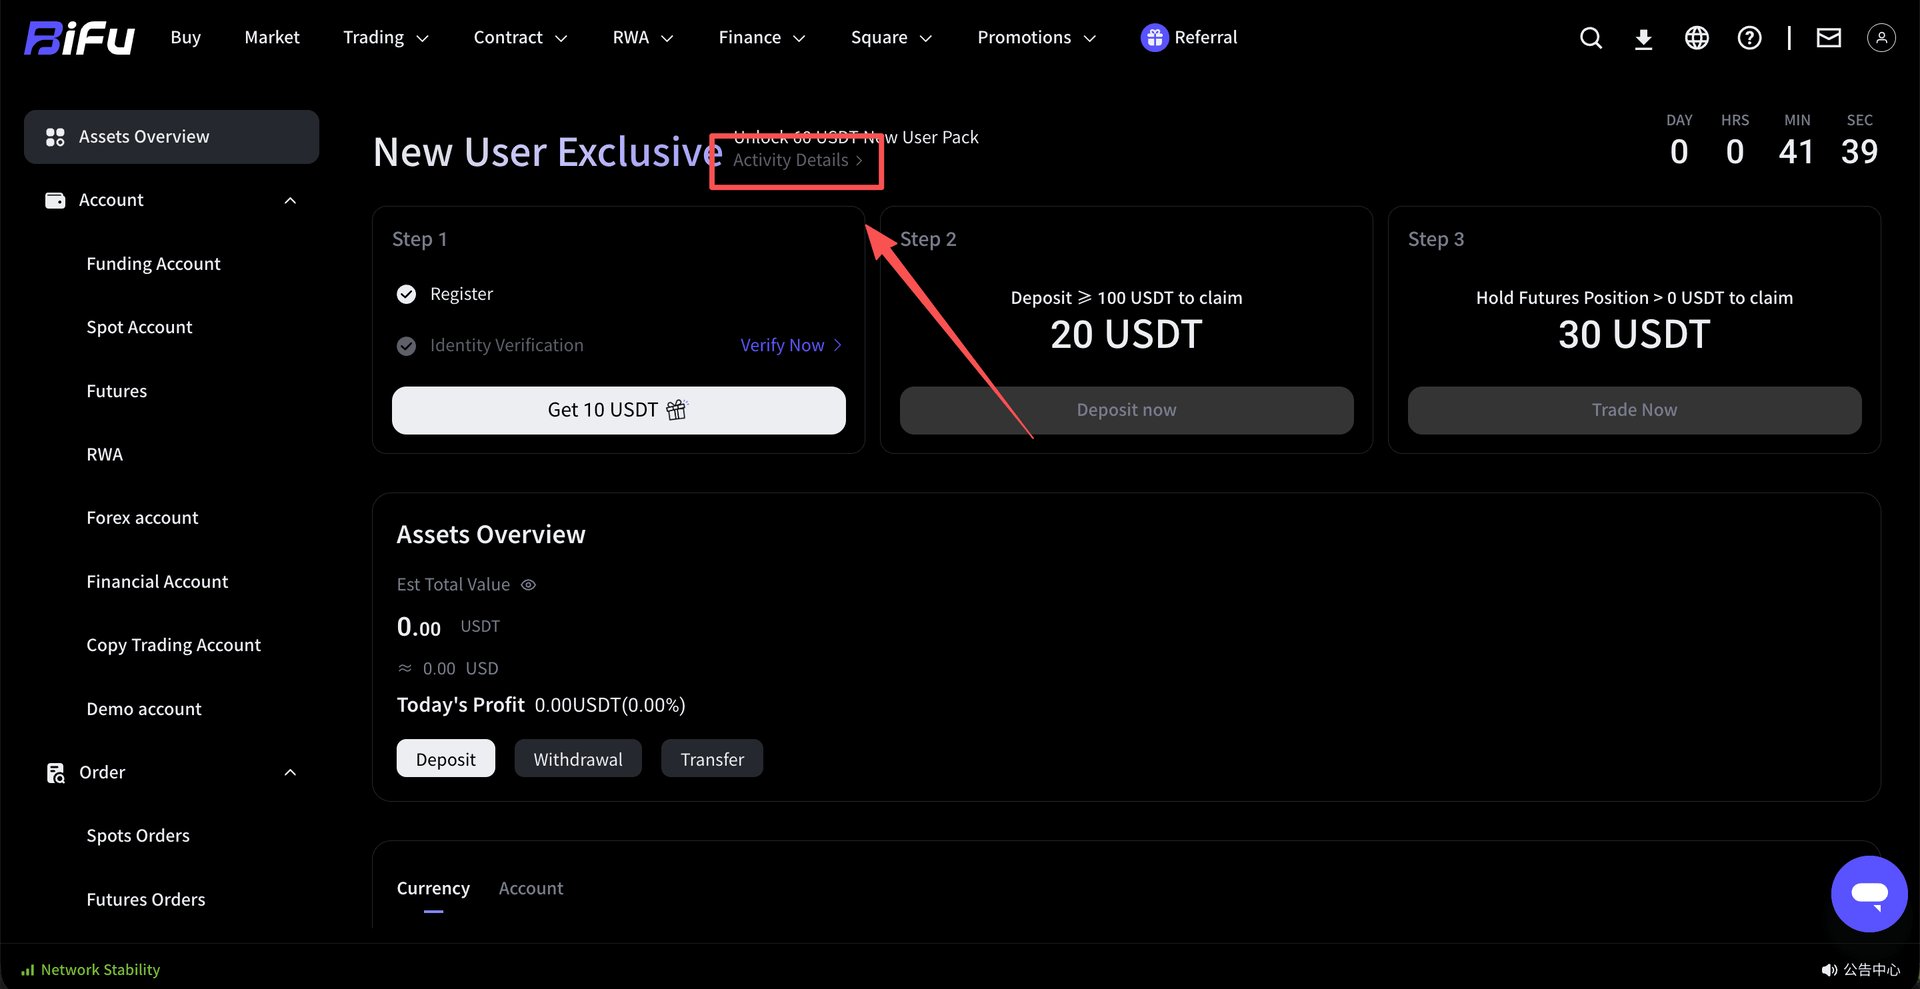The image size is (1920, 989).
Task: Toggle the Est Total Value eye icon
Action: click(528, 585)
